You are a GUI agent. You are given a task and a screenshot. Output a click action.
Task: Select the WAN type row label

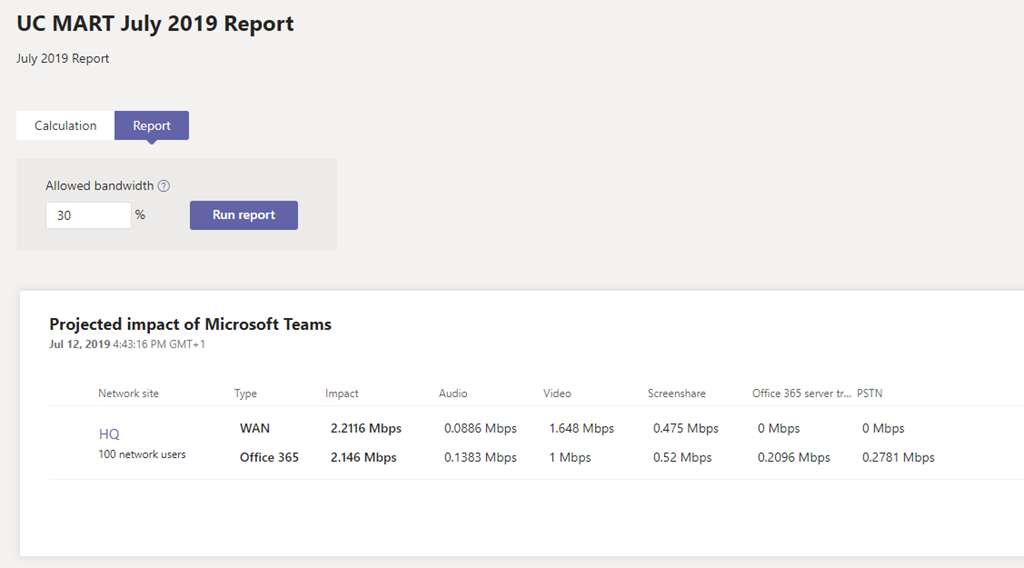tap(255, 428)
